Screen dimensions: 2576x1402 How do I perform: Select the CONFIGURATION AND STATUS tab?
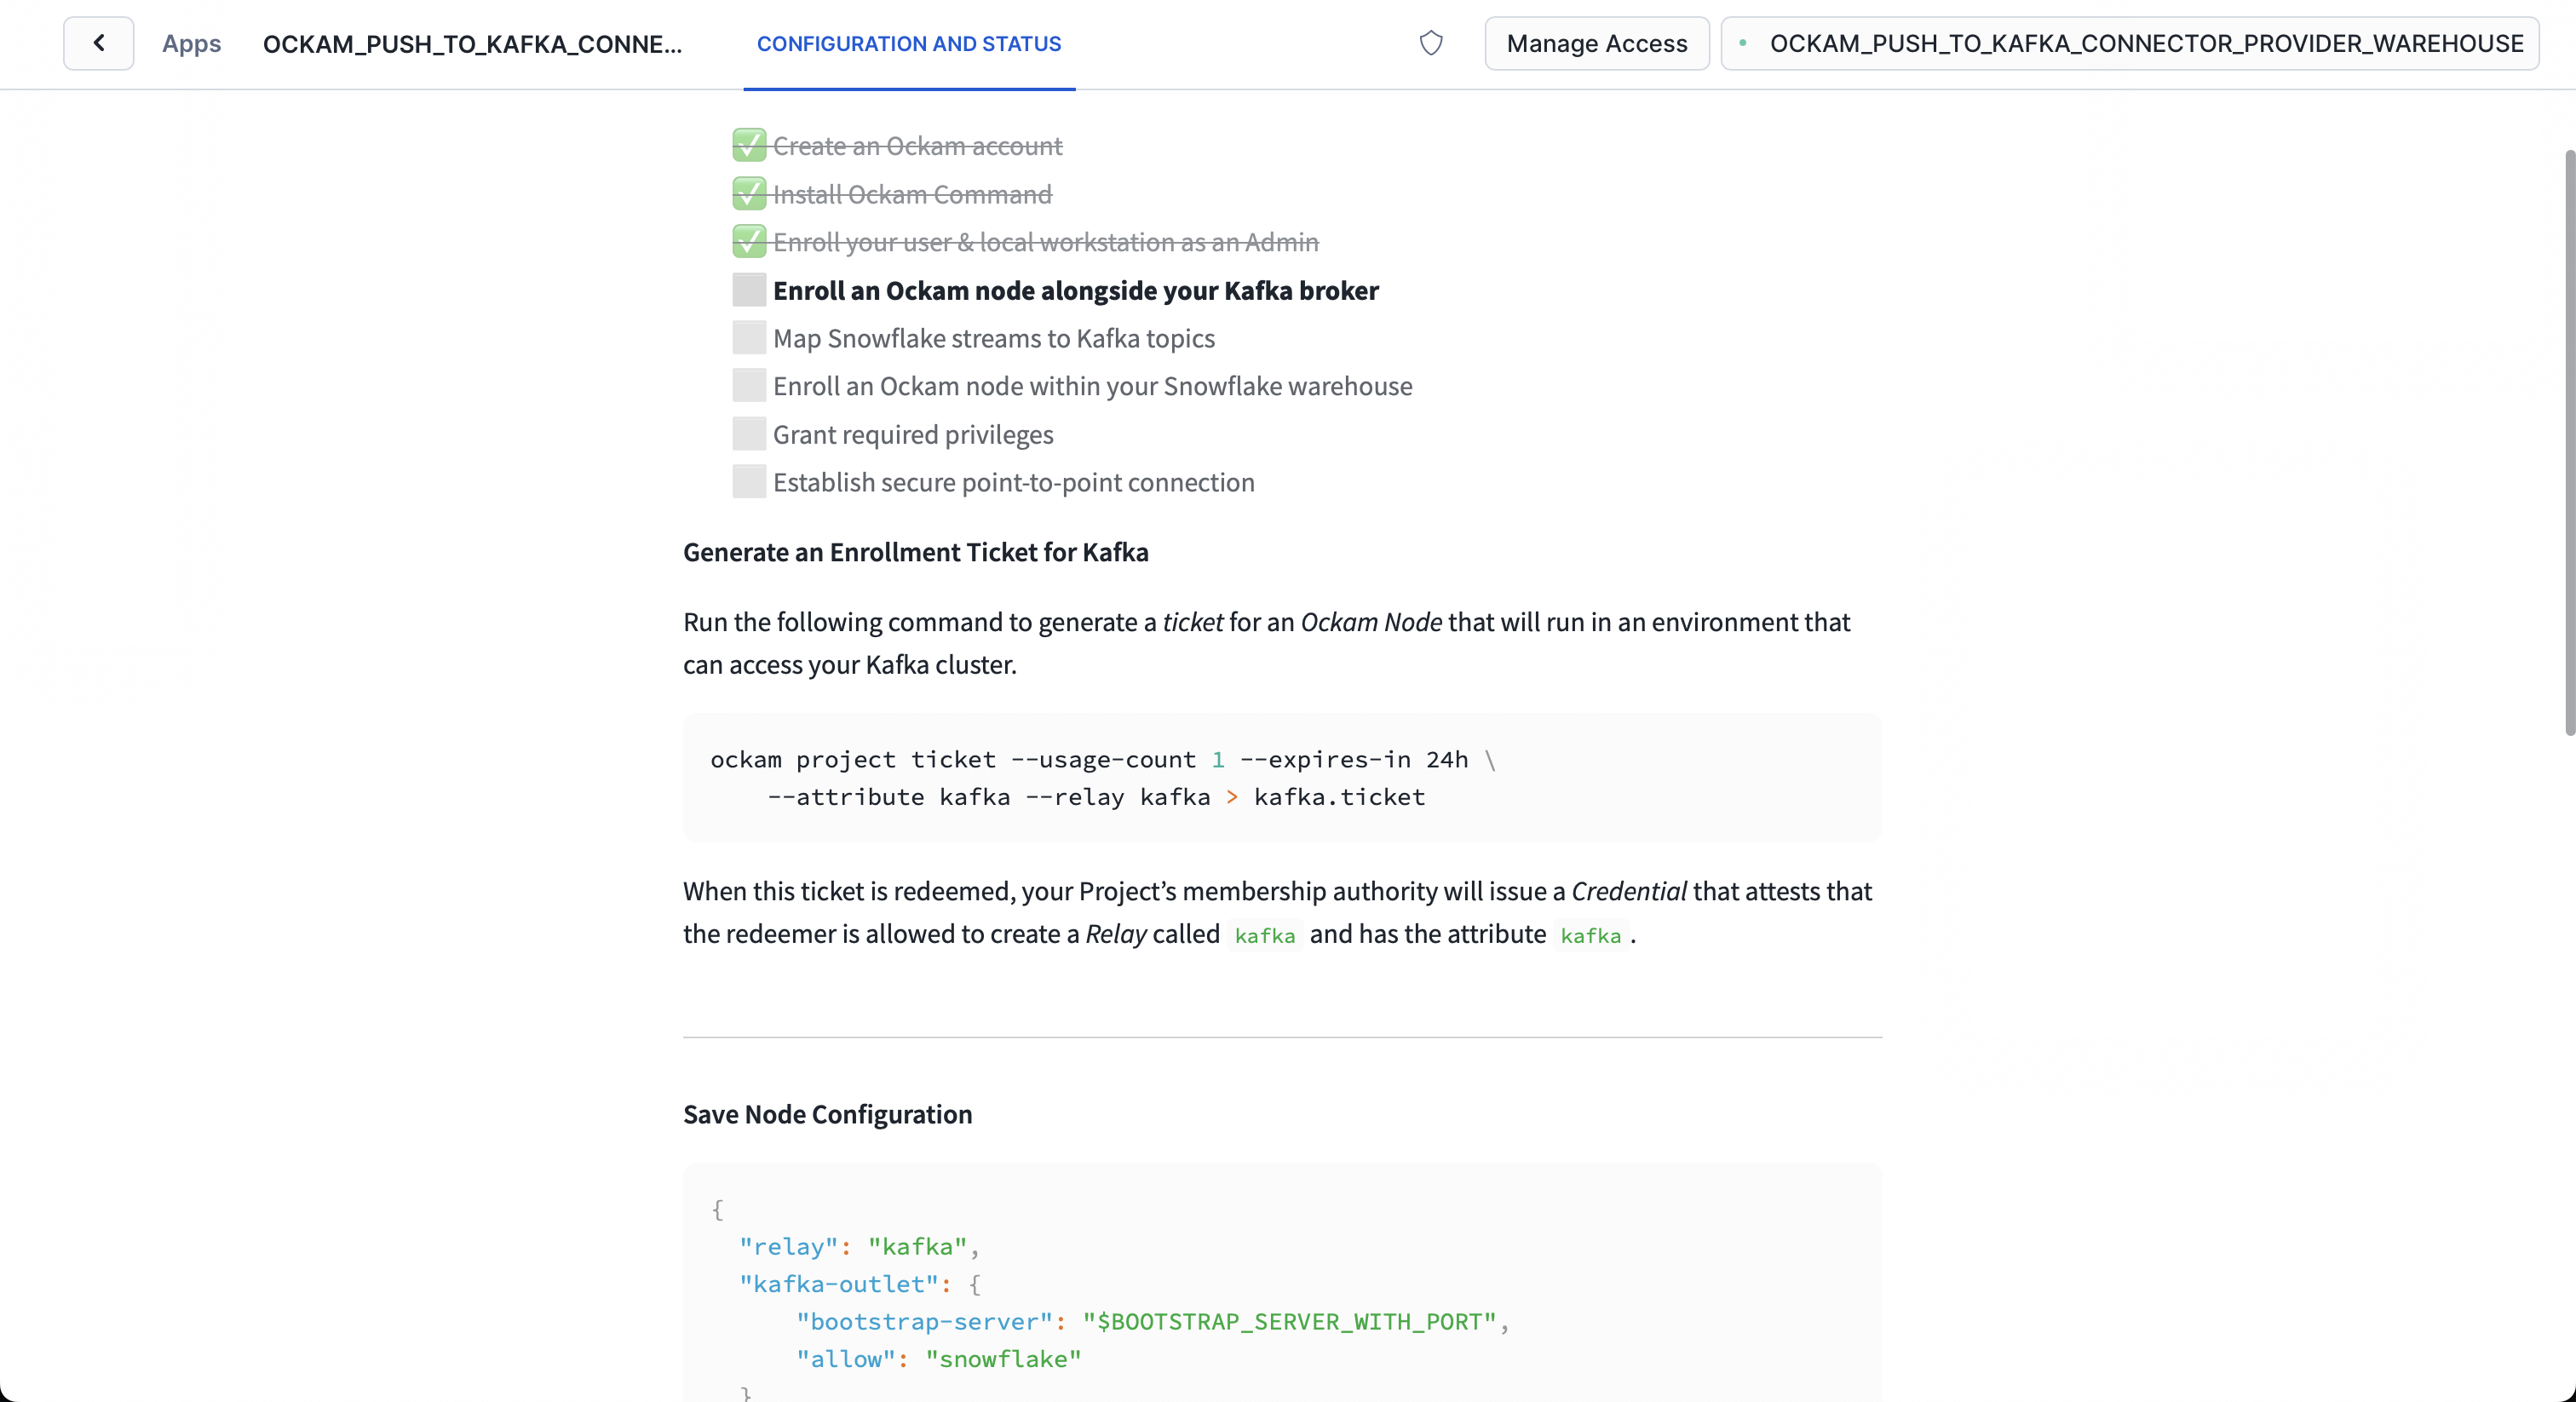click(910, 43)
